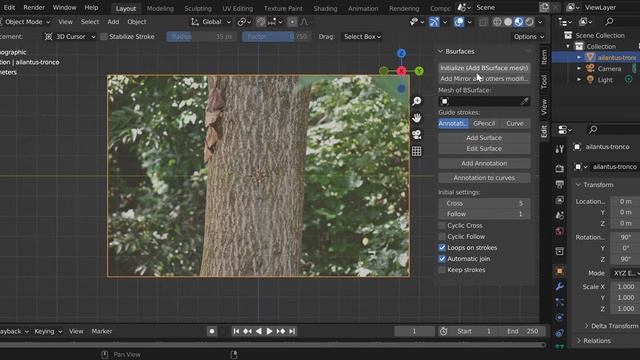Open the 3D Cursor placement dropdown
The width and height of the screenshot is (640, 360).
point(70,37)
